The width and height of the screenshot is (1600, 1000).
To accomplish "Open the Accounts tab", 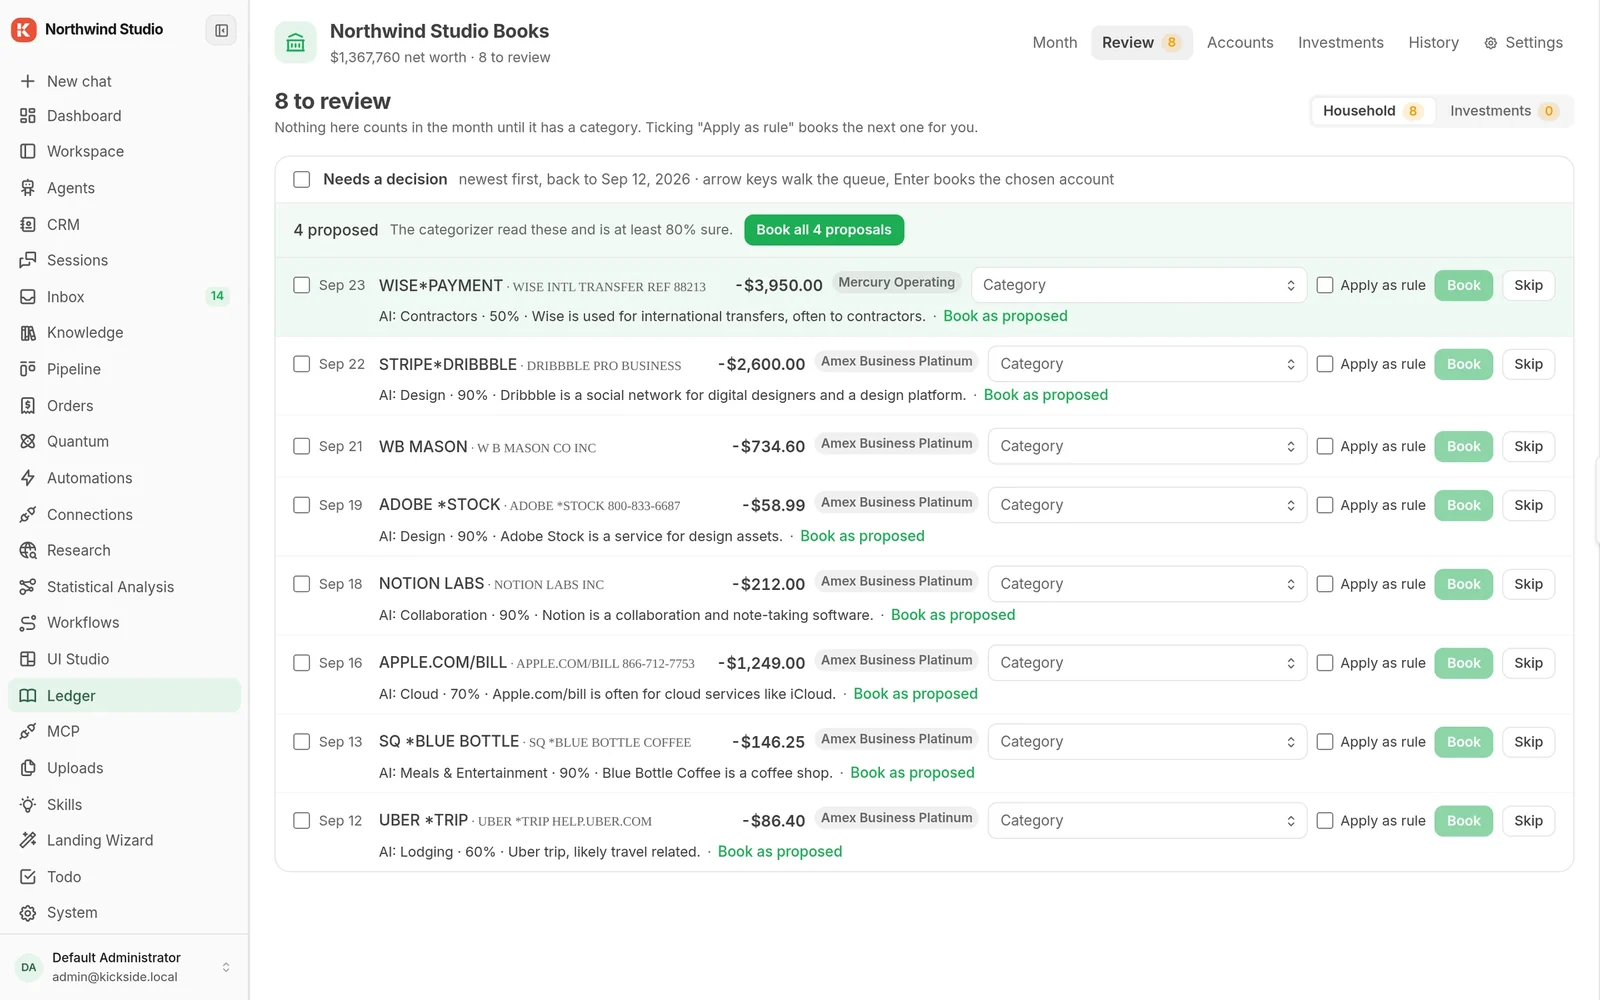I will (1240, 43).
